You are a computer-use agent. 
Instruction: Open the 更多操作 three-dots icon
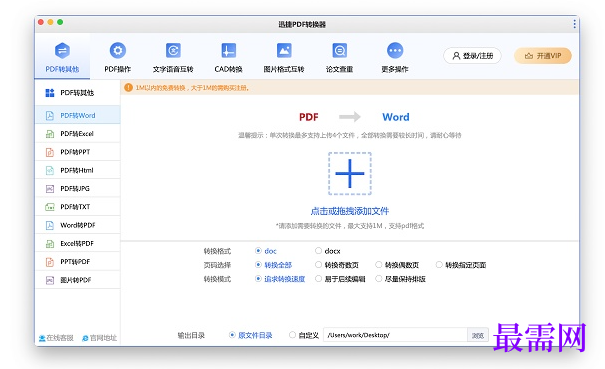click(x=395, y=51)
